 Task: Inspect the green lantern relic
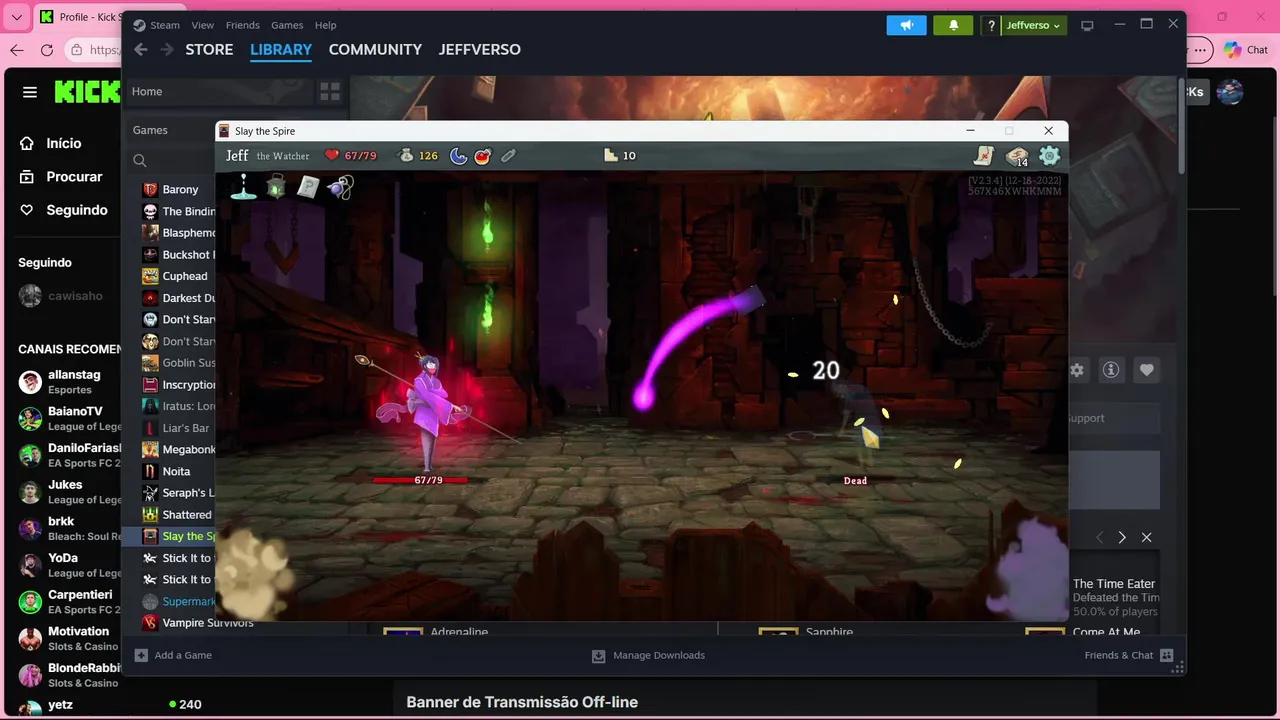click(276, 187)
